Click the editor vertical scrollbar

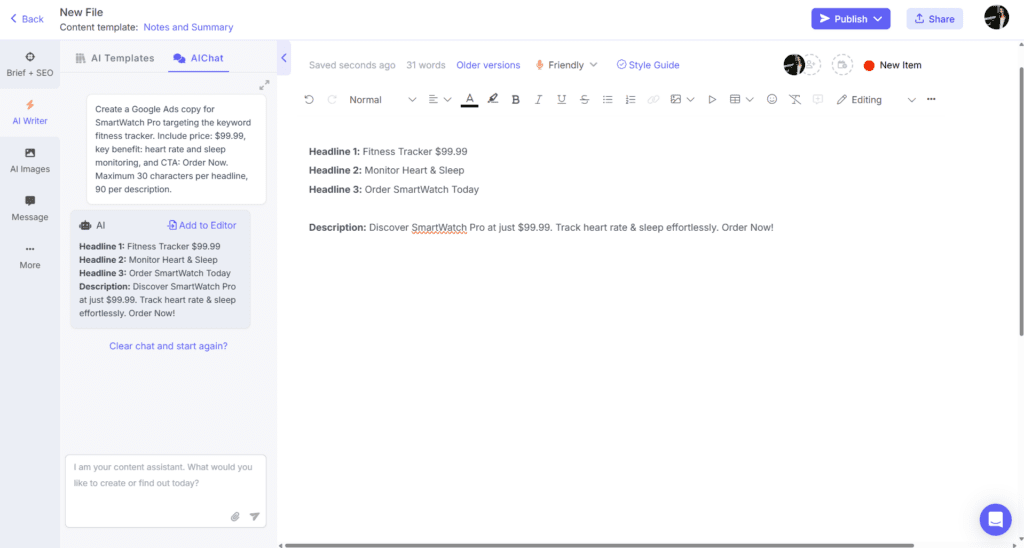1020,202
